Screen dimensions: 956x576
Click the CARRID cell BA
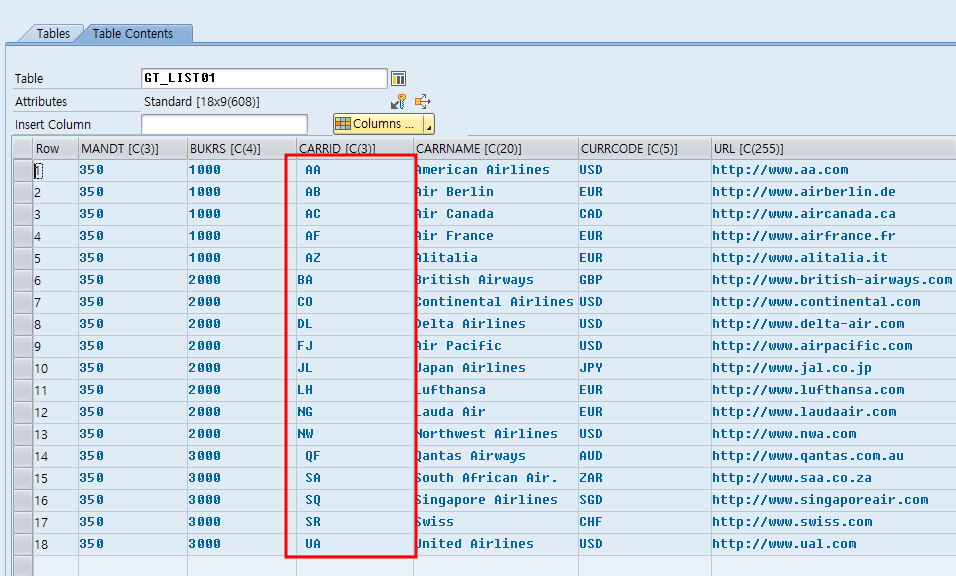[355, 280]
